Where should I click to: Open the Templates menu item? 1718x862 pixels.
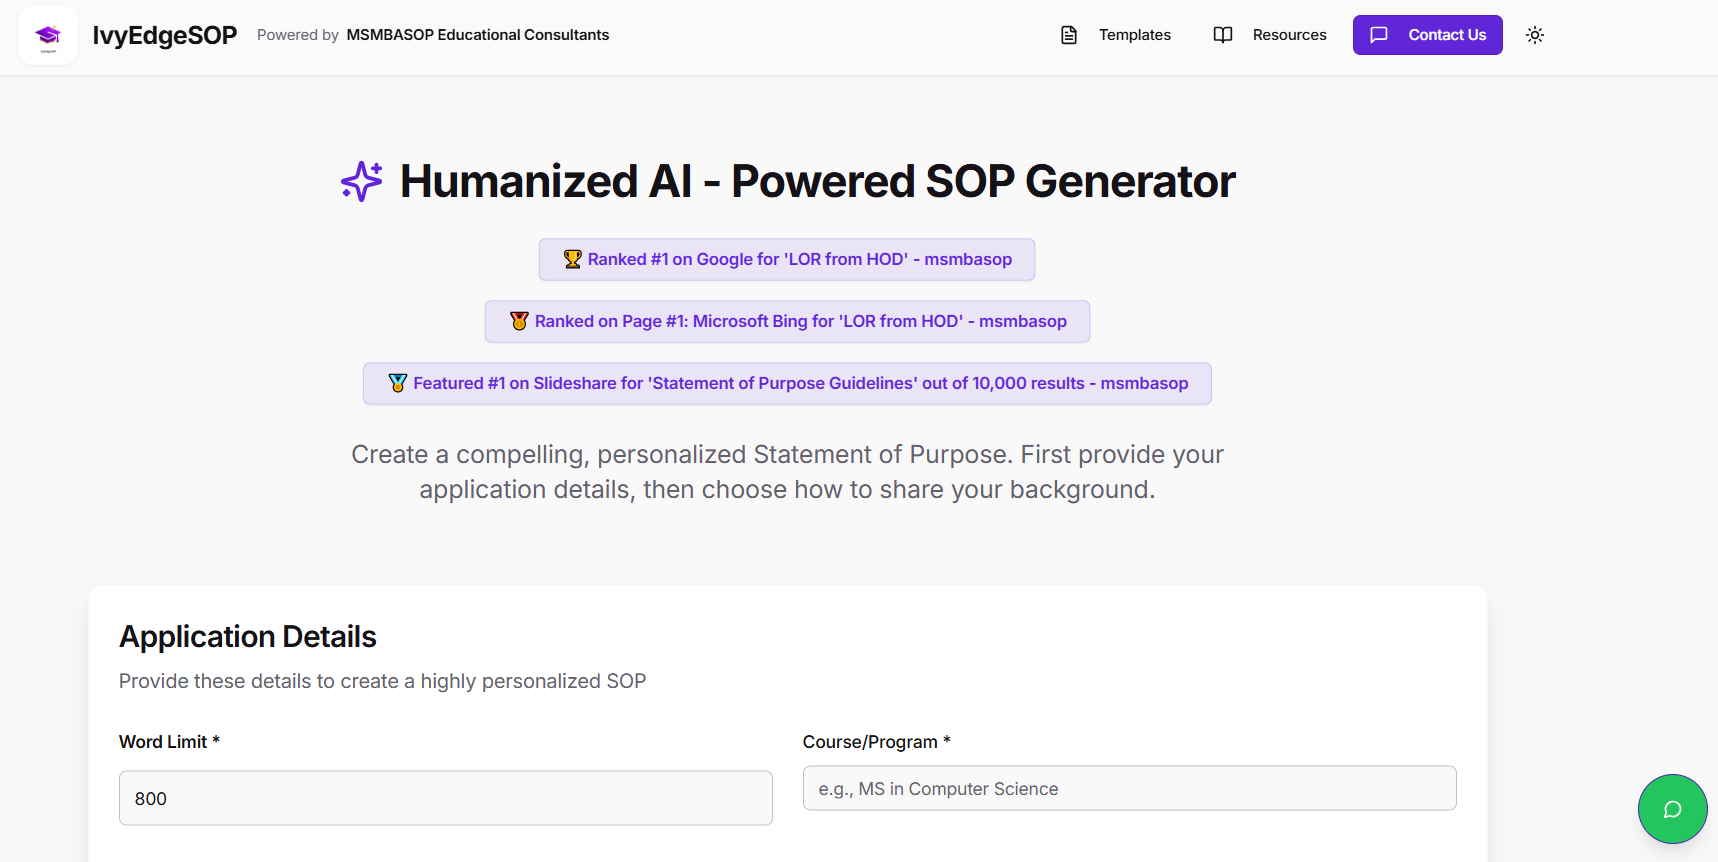(x=1134, y=35)
